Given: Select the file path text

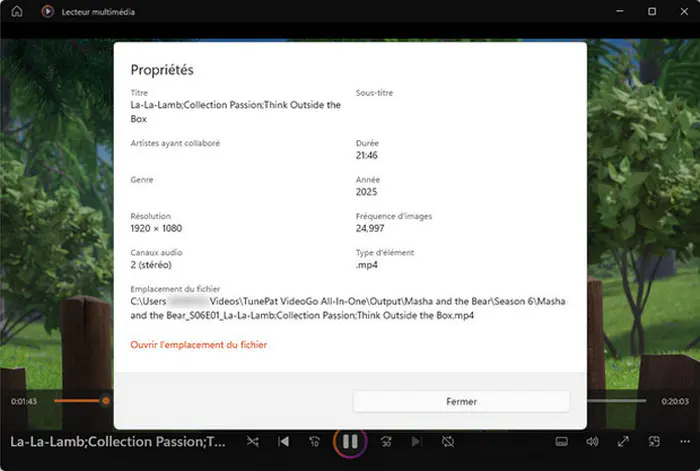Looking at the screenshot, I should (x=348, y=308).
